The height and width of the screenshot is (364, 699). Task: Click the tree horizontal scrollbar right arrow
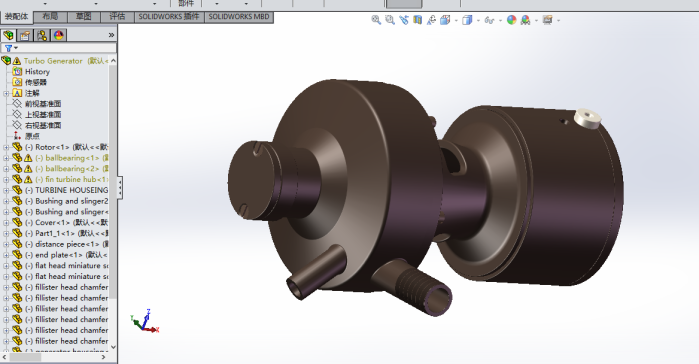point(103,357)
